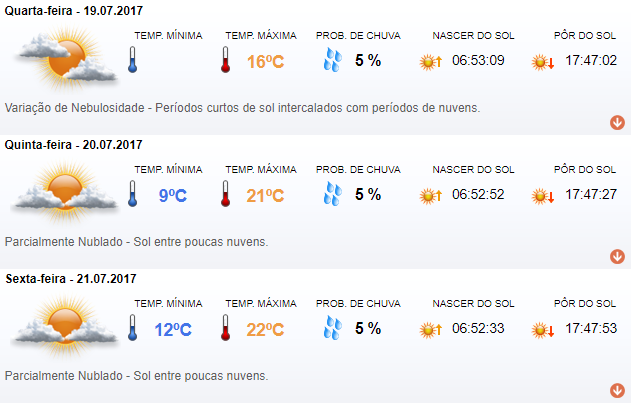Click the Quarta-feira cloudy sun weather icon

coord(66,59)
